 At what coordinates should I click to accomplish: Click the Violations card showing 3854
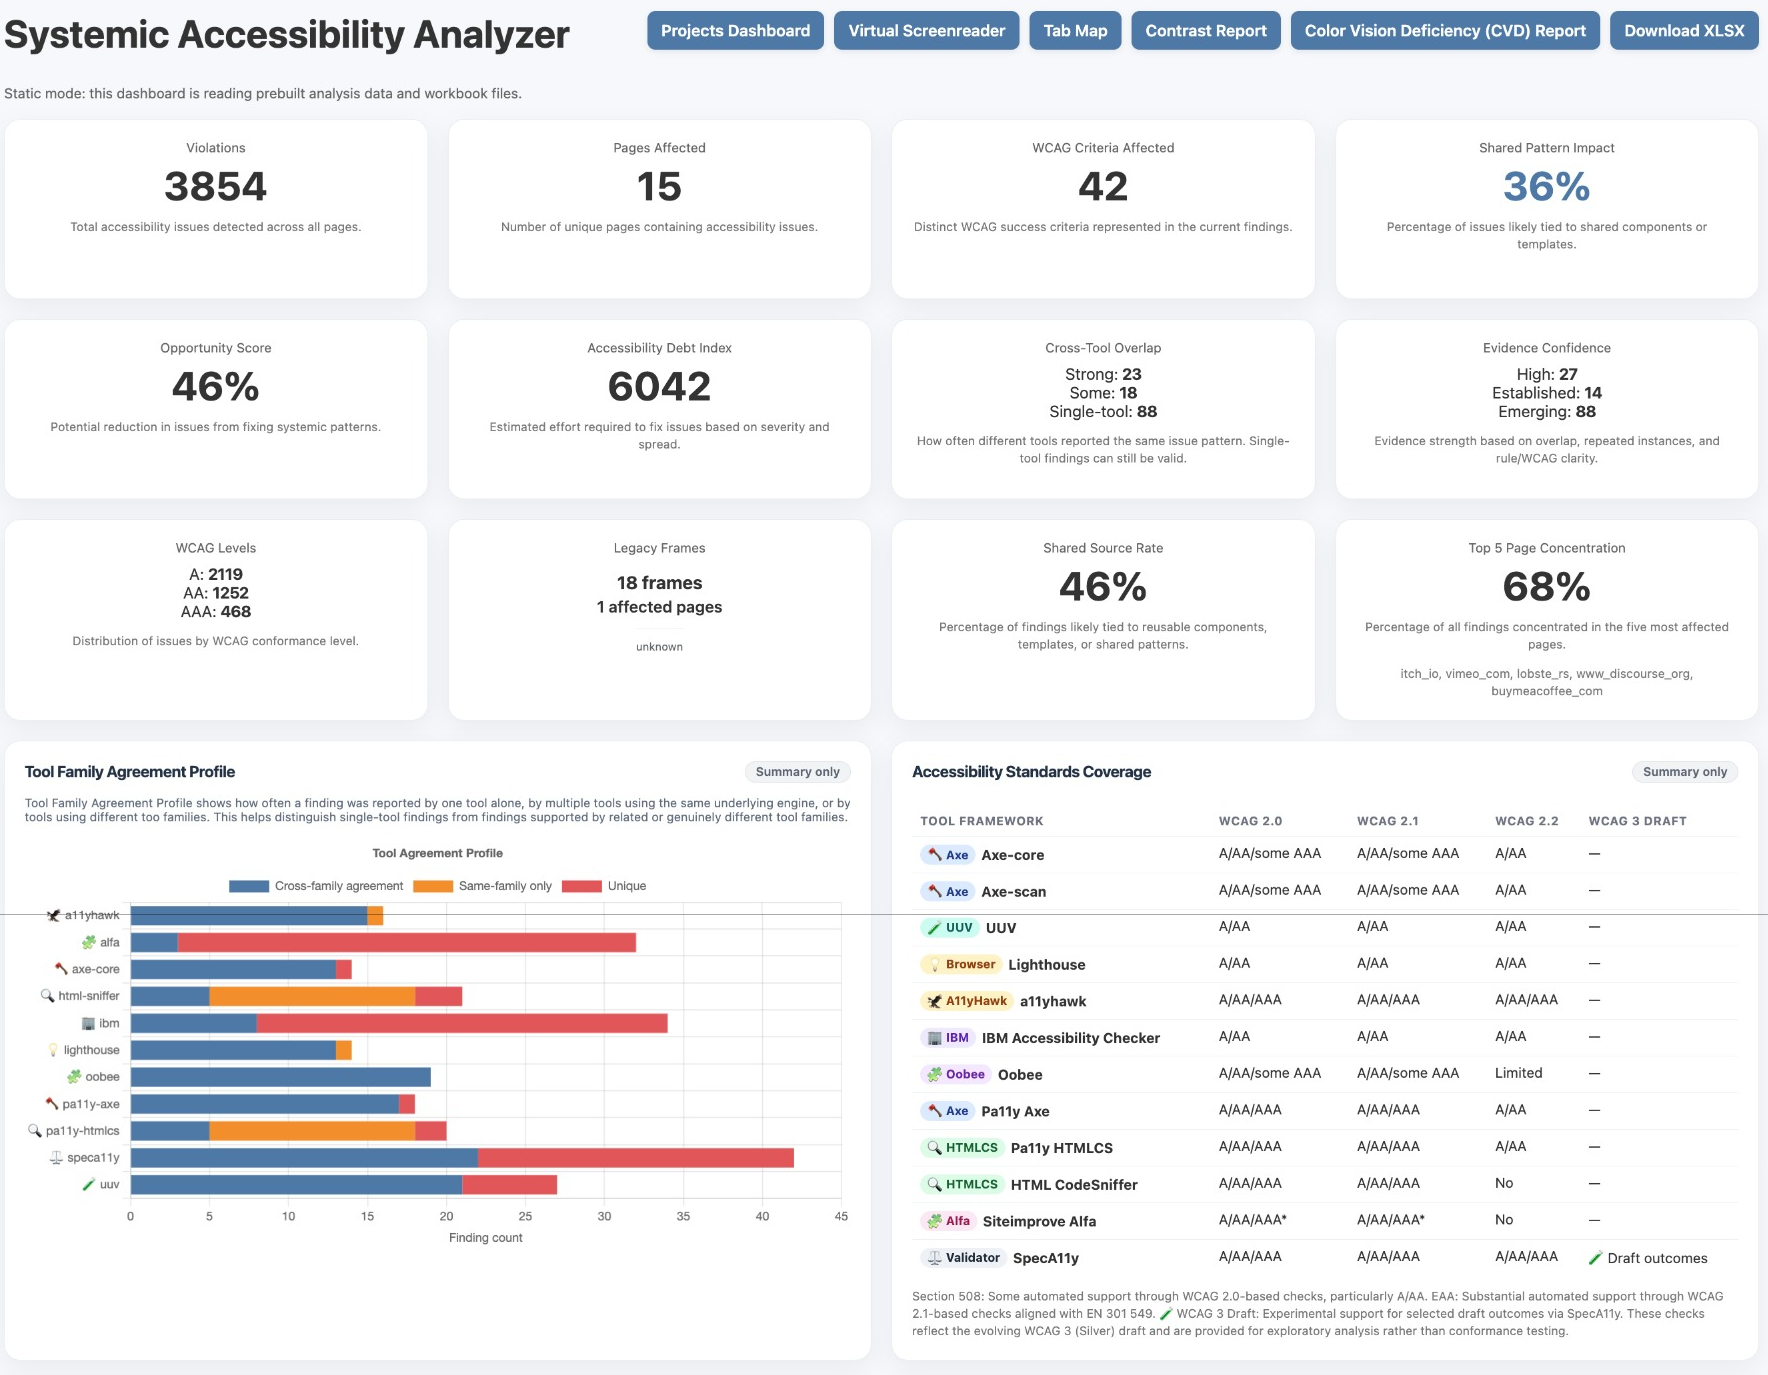coord(216,209)
